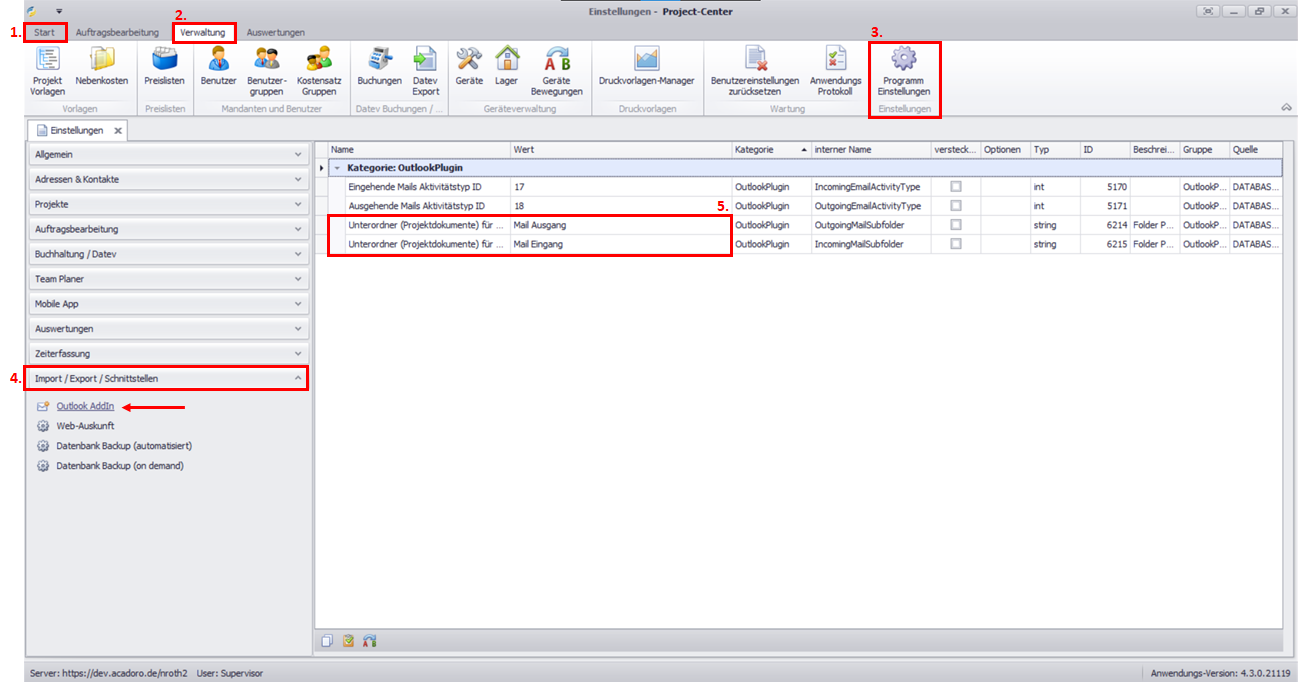The width and height of the screenshot is (1298, 682).
Task: Open the Outlook AddIn link
Action: pos(85,407)
